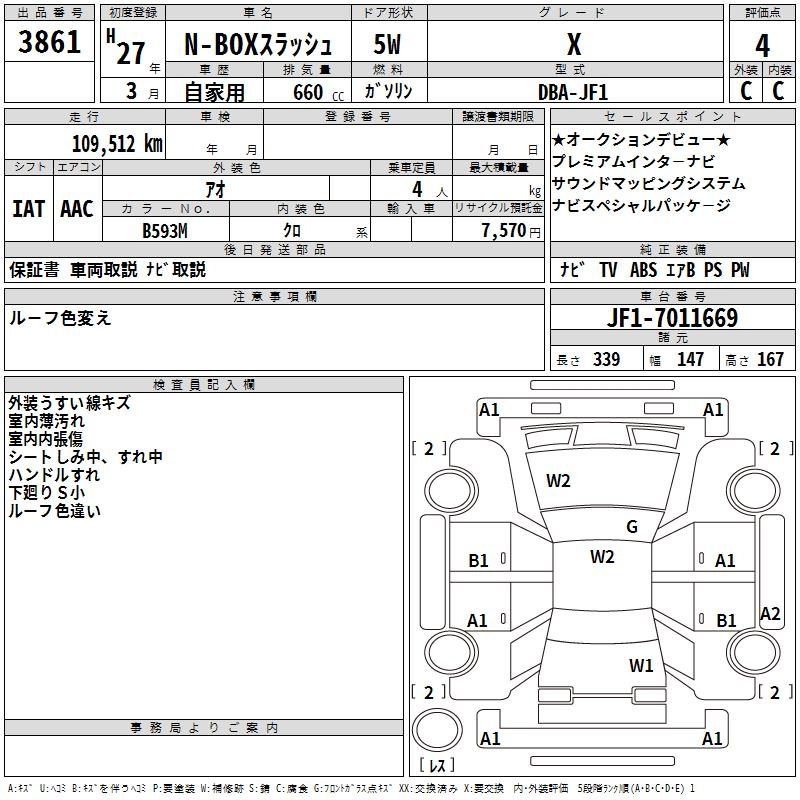Screen dimensions: 800x800
Task: Select the 検査員記入欄 section header
Action: tap(204, 384)
